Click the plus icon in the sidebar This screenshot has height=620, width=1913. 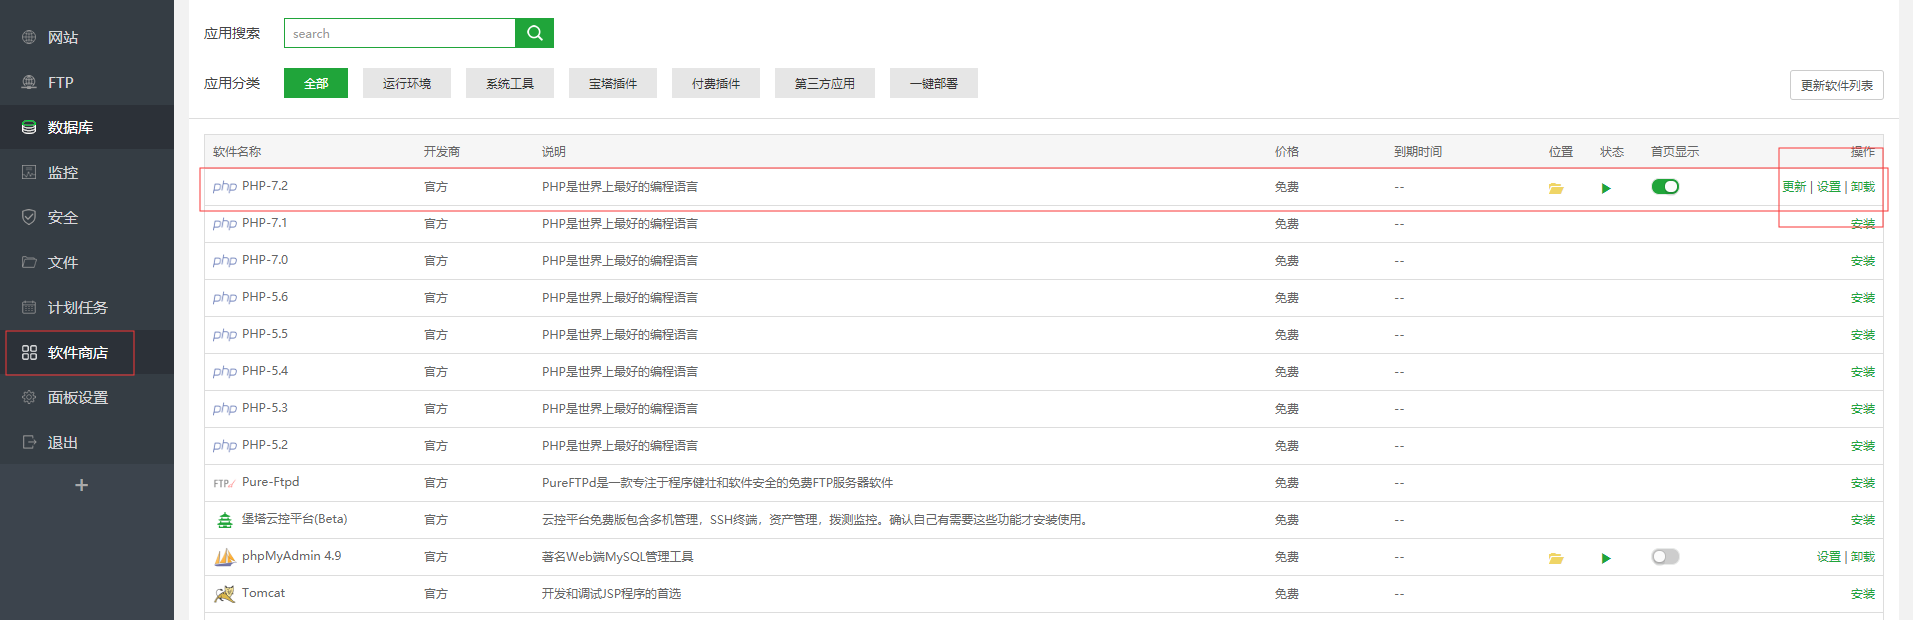pyautogui.click(x=82, y=485)
